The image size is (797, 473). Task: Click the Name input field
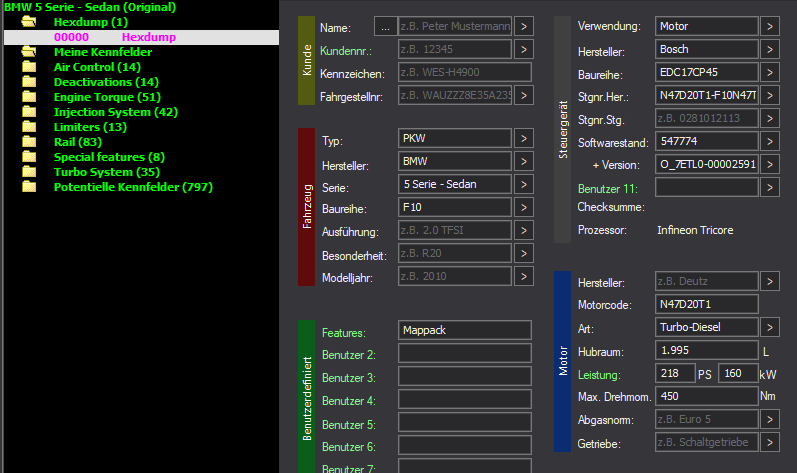click(x=455, y=26)
